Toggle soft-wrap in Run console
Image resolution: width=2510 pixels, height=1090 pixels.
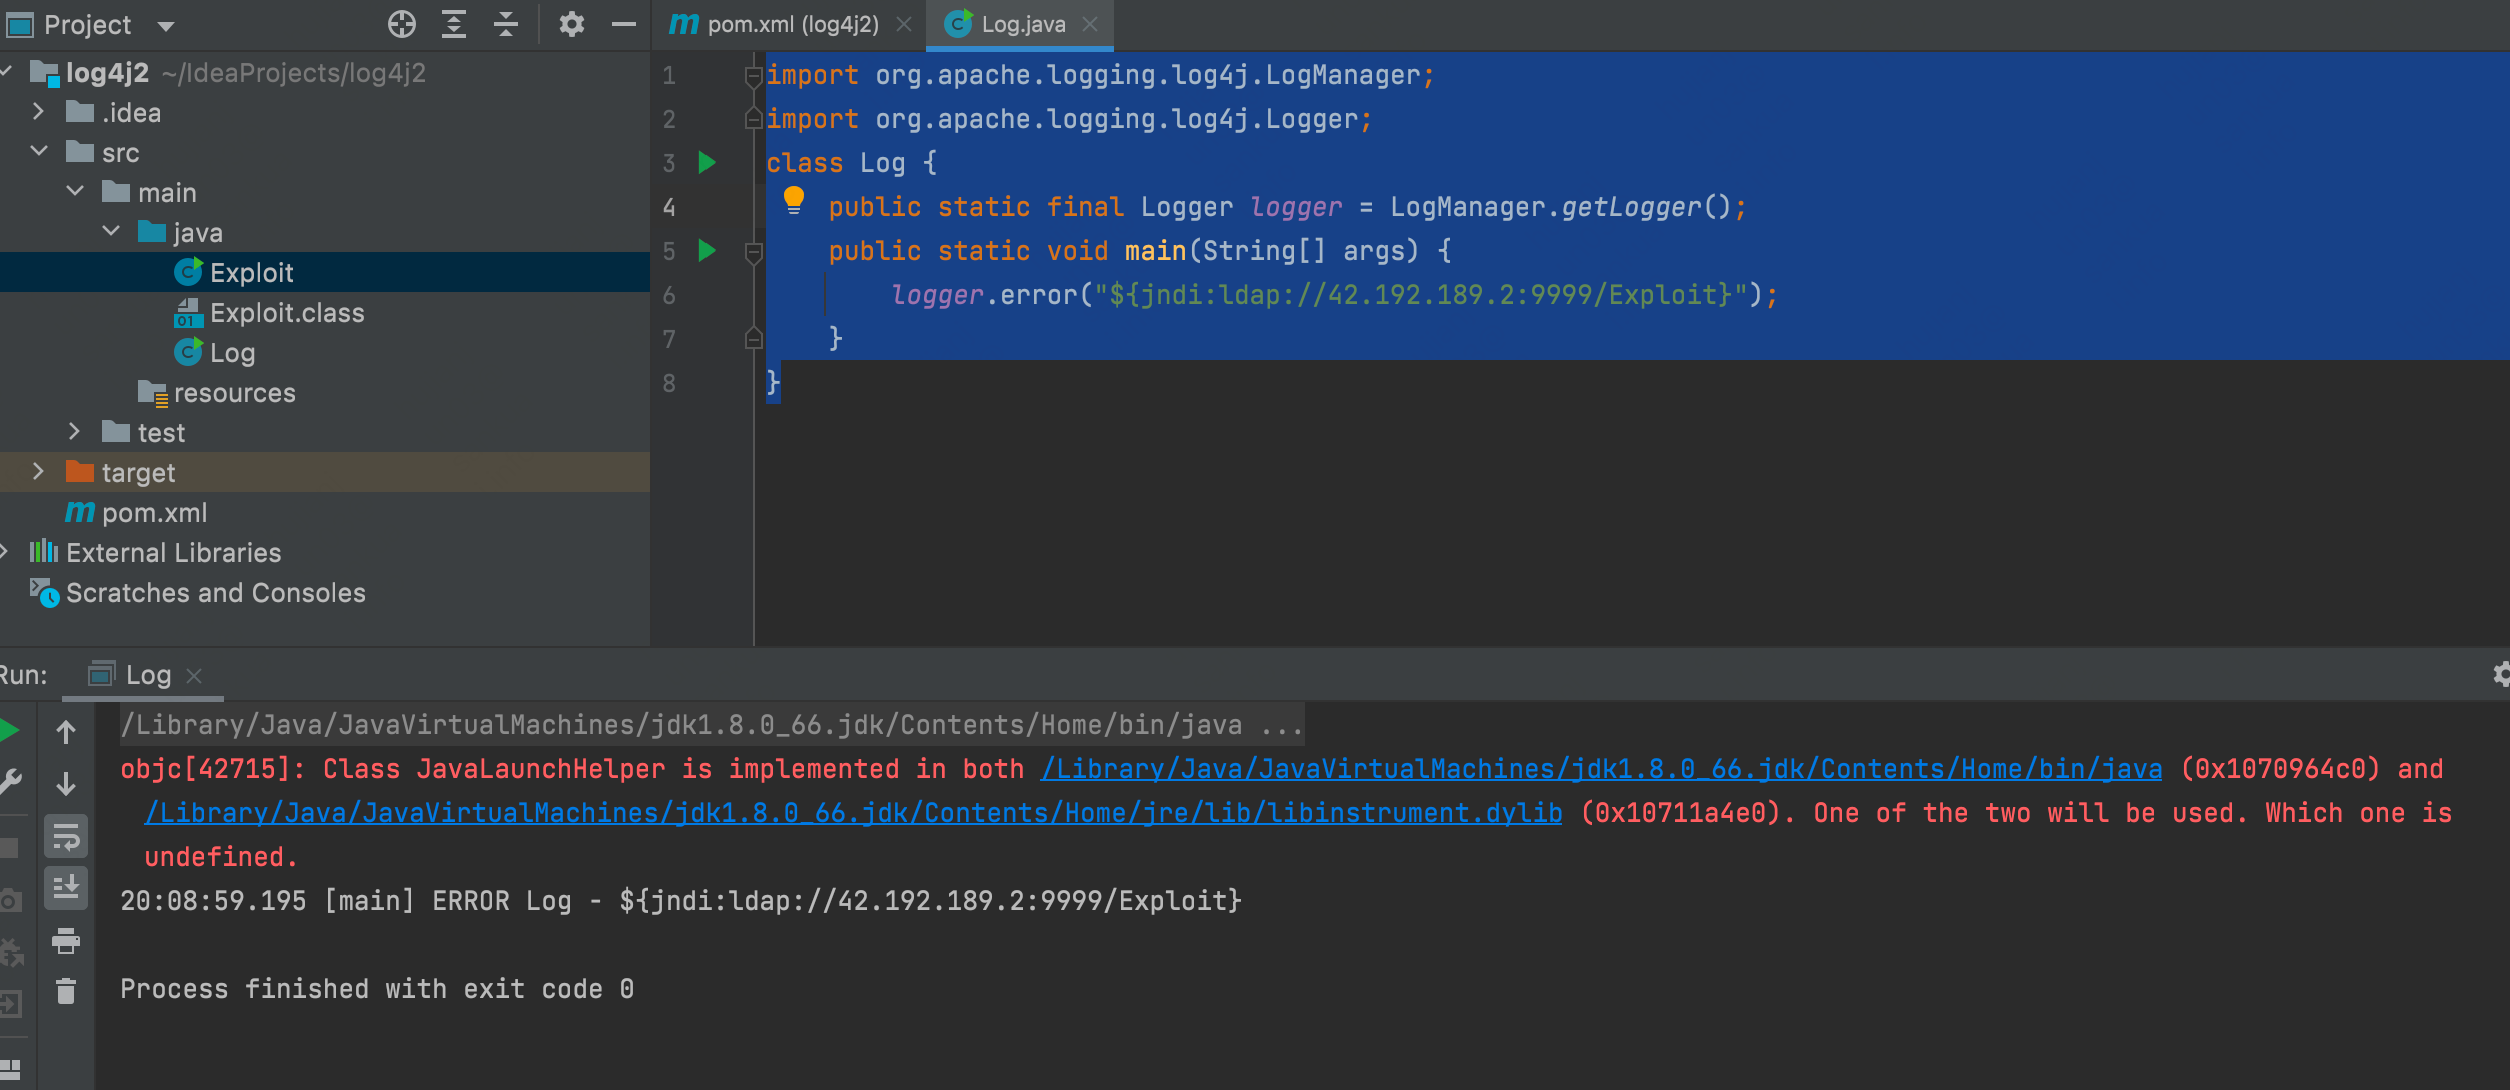click(66, 837)
